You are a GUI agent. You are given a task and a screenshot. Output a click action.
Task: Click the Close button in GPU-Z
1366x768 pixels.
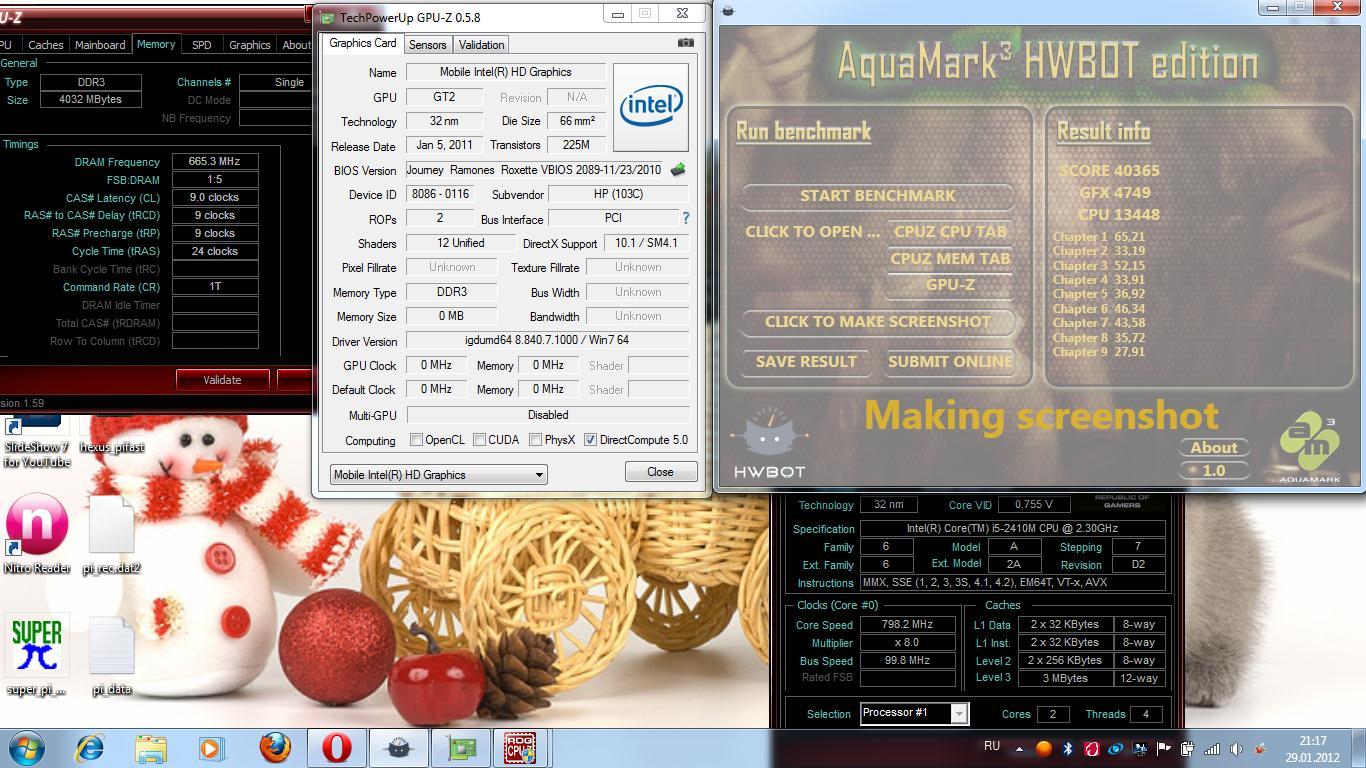(x=660, y=472)
